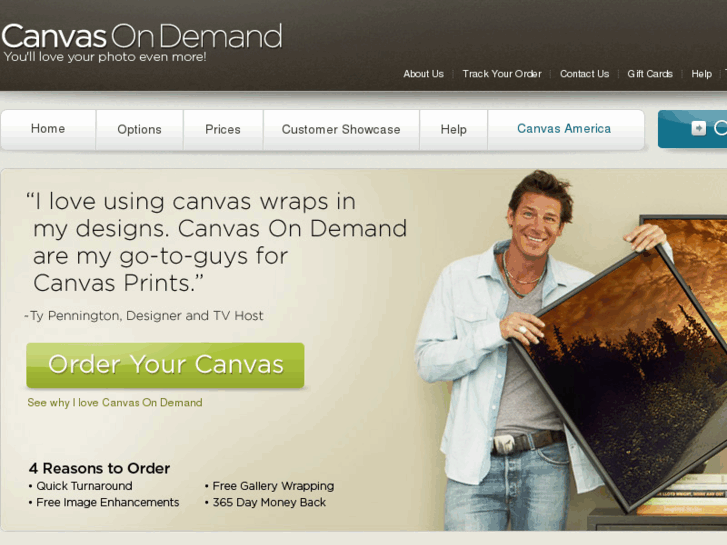Viewport: 727px width, 545px height.
Task: Click the "You'll love your photo even more!" tagline
Action: pos(105,57)
